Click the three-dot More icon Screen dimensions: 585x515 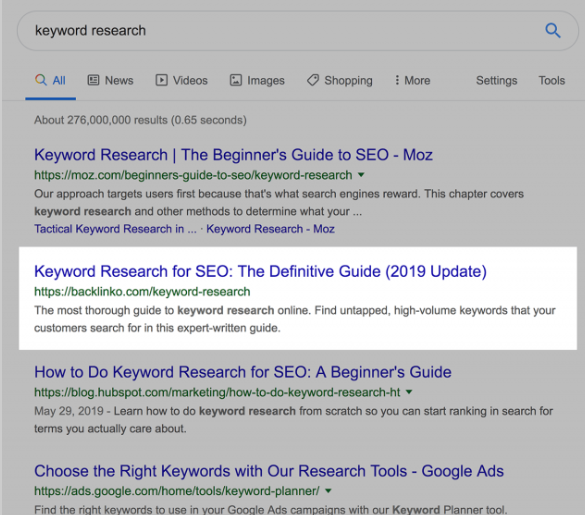click(x=397, y=80)
